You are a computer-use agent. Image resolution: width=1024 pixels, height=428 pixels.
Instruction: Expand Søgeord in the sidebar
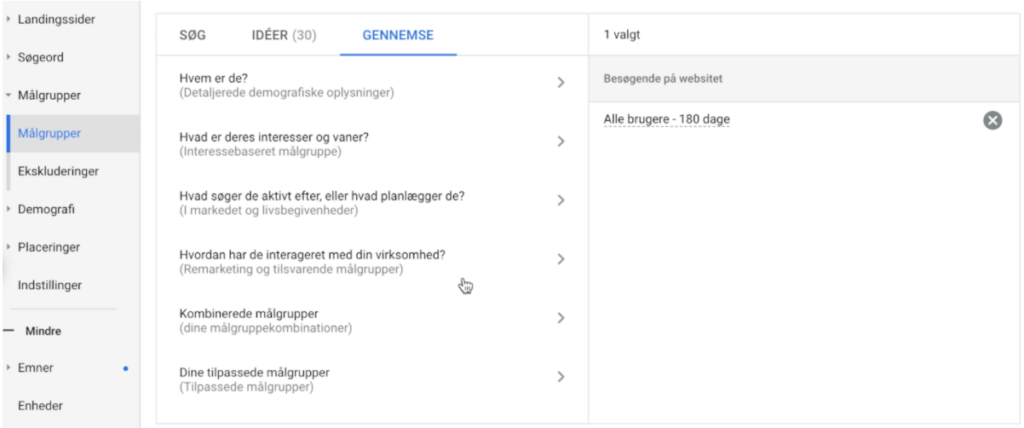(x=8, y=58)
